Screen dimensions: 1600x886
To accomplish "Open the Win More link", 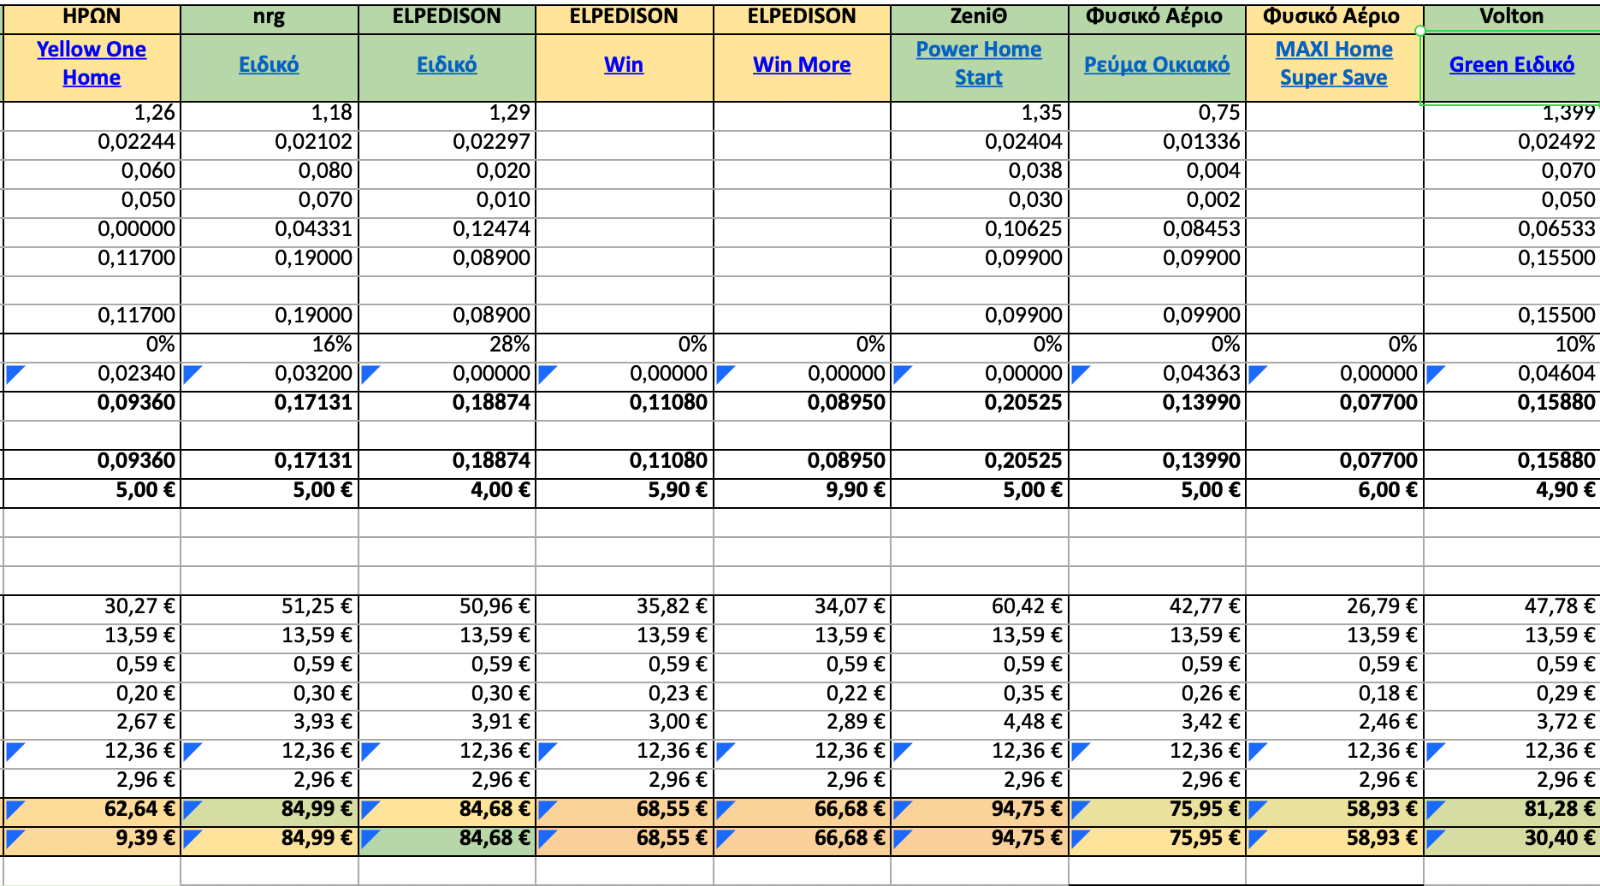I will pyautogui.click(x=802, y=65).
